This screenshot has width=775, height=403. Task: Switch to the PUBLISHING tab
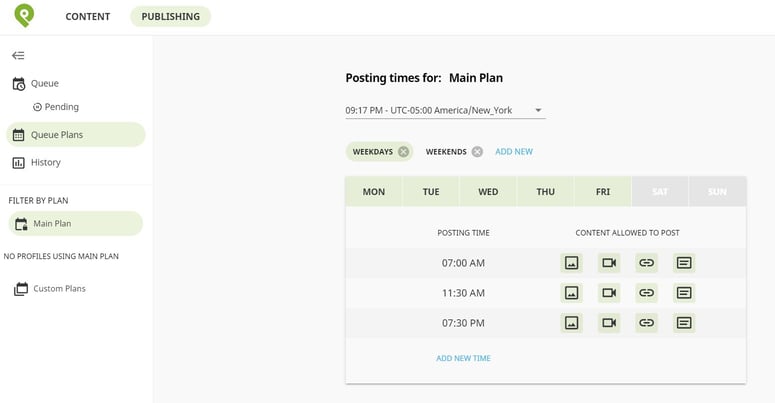tap(170, 17)
